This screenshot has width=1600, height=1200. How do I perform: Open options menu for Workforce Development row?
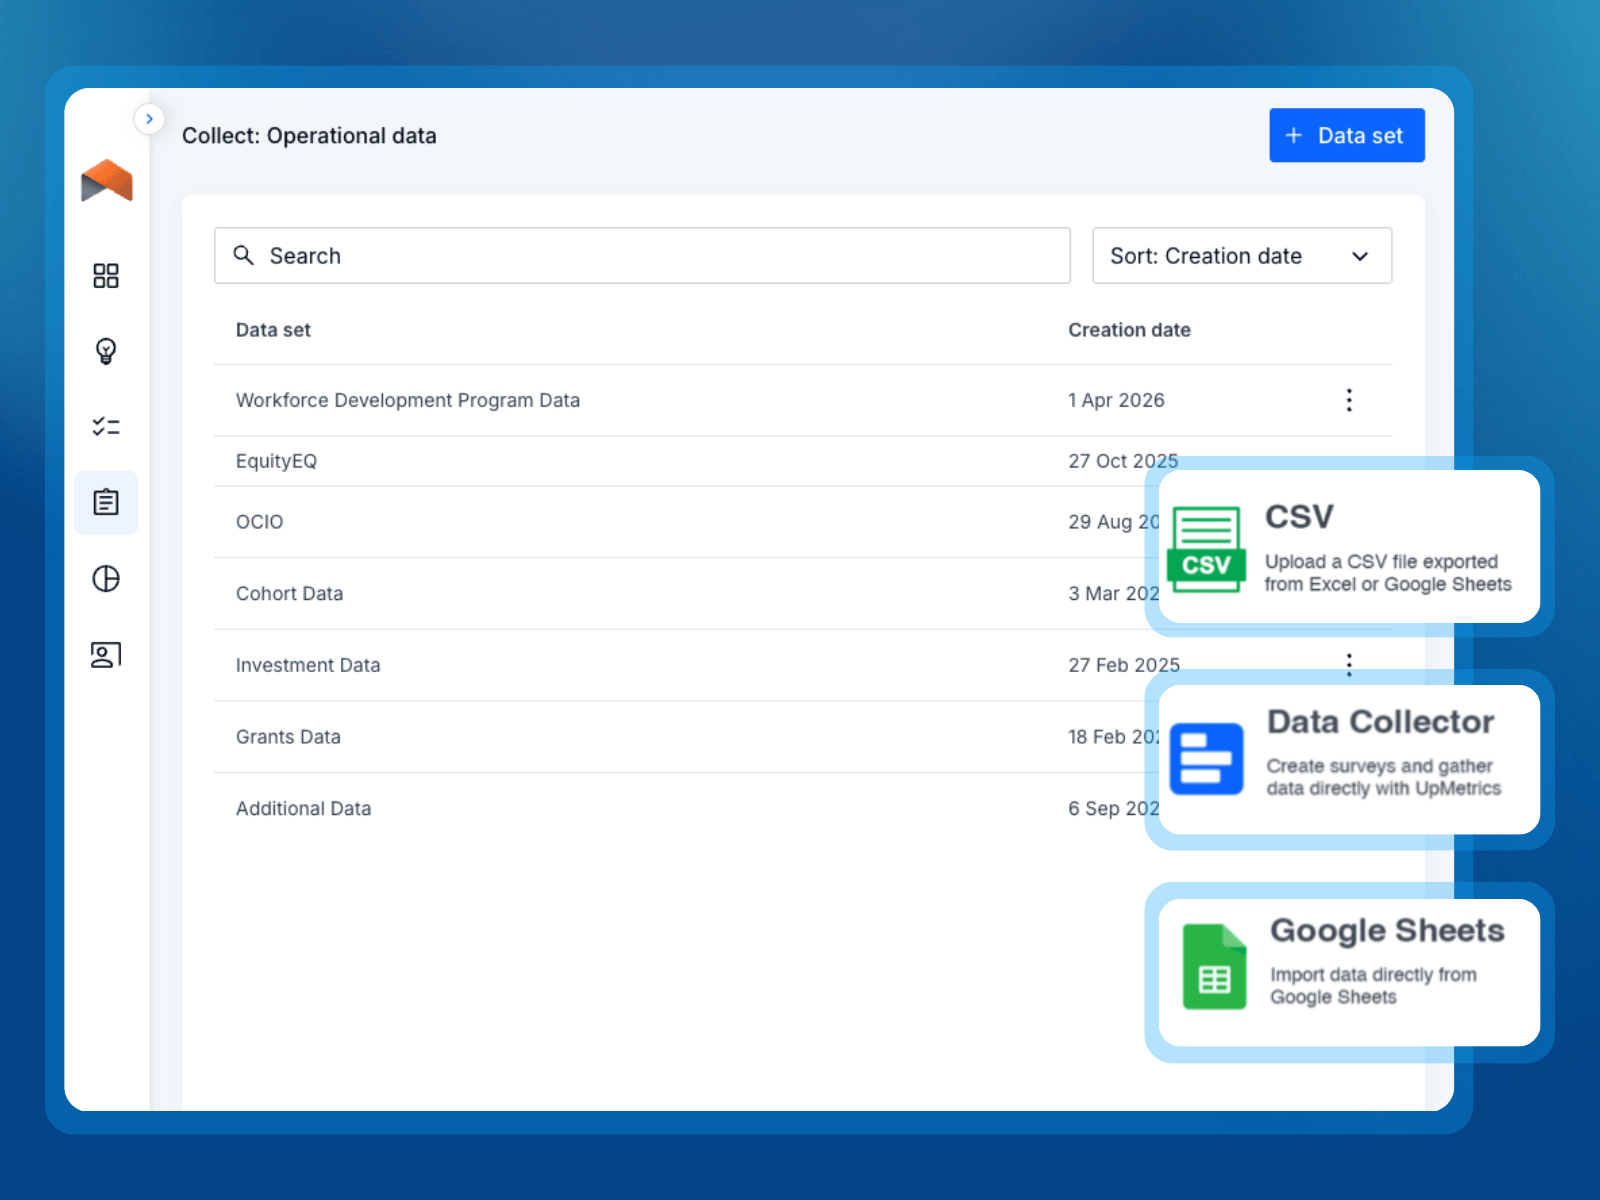1349,400
